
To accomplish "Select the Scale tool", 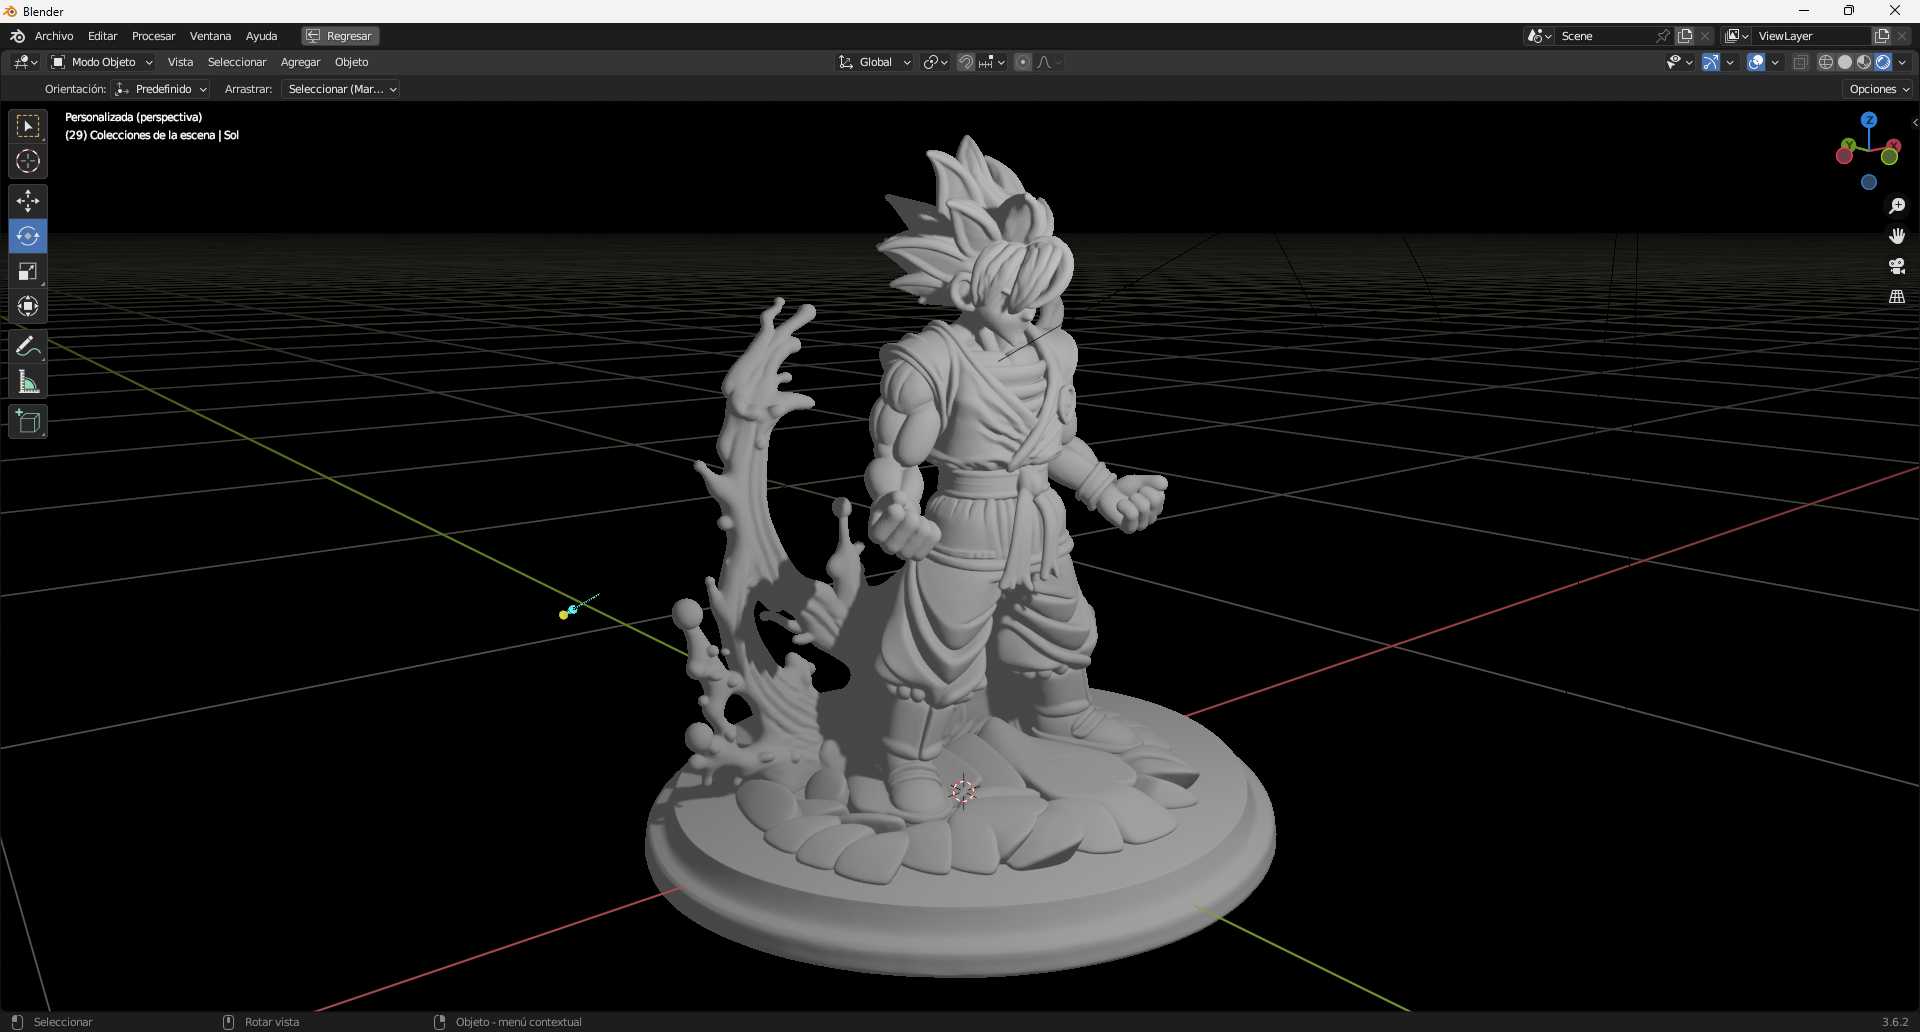I will 27,271.
